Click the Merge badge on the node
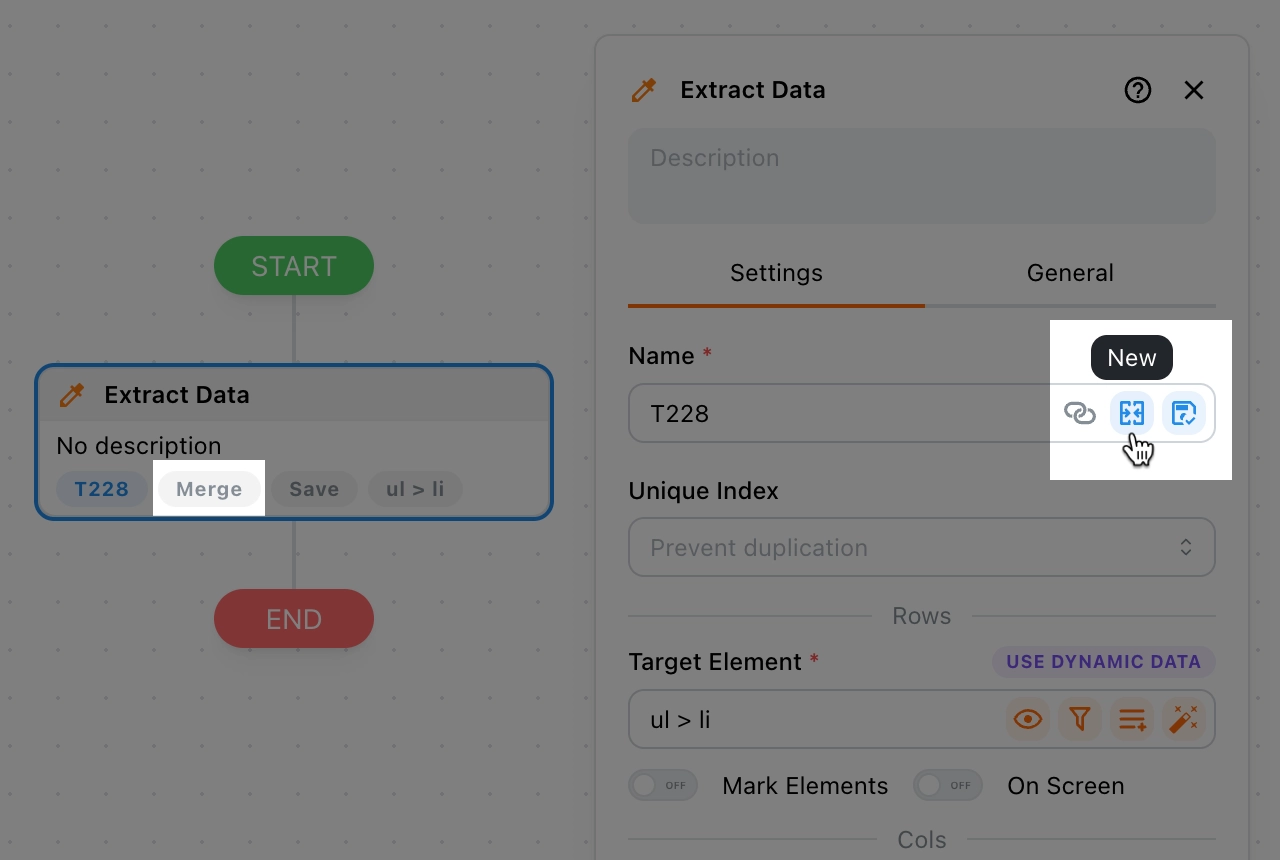 click(209, 489)
